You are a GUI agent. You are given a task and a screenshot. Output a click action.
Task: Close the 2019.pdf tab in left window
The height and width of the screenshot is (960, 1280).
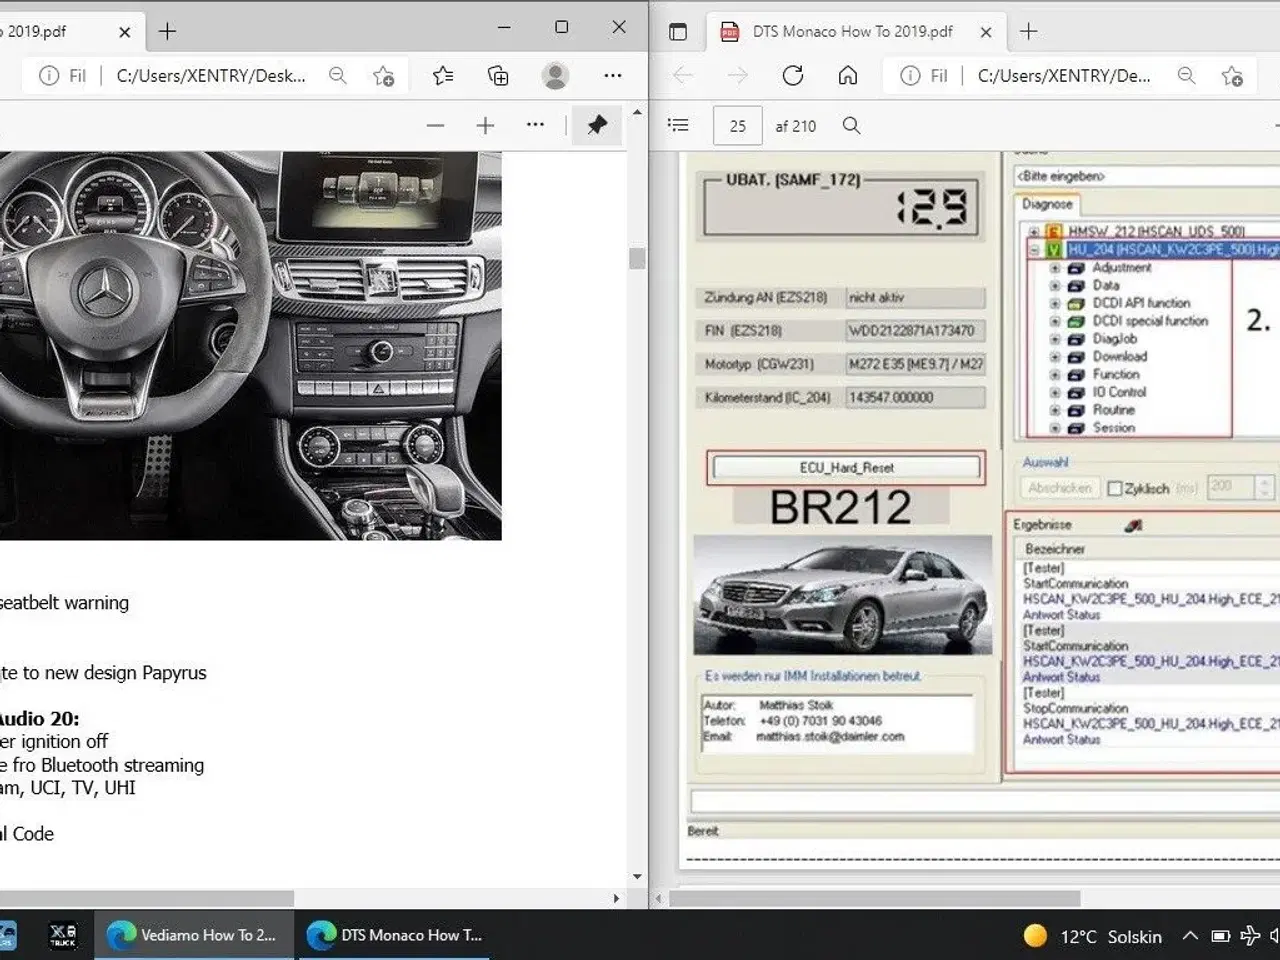coord(124,32)
